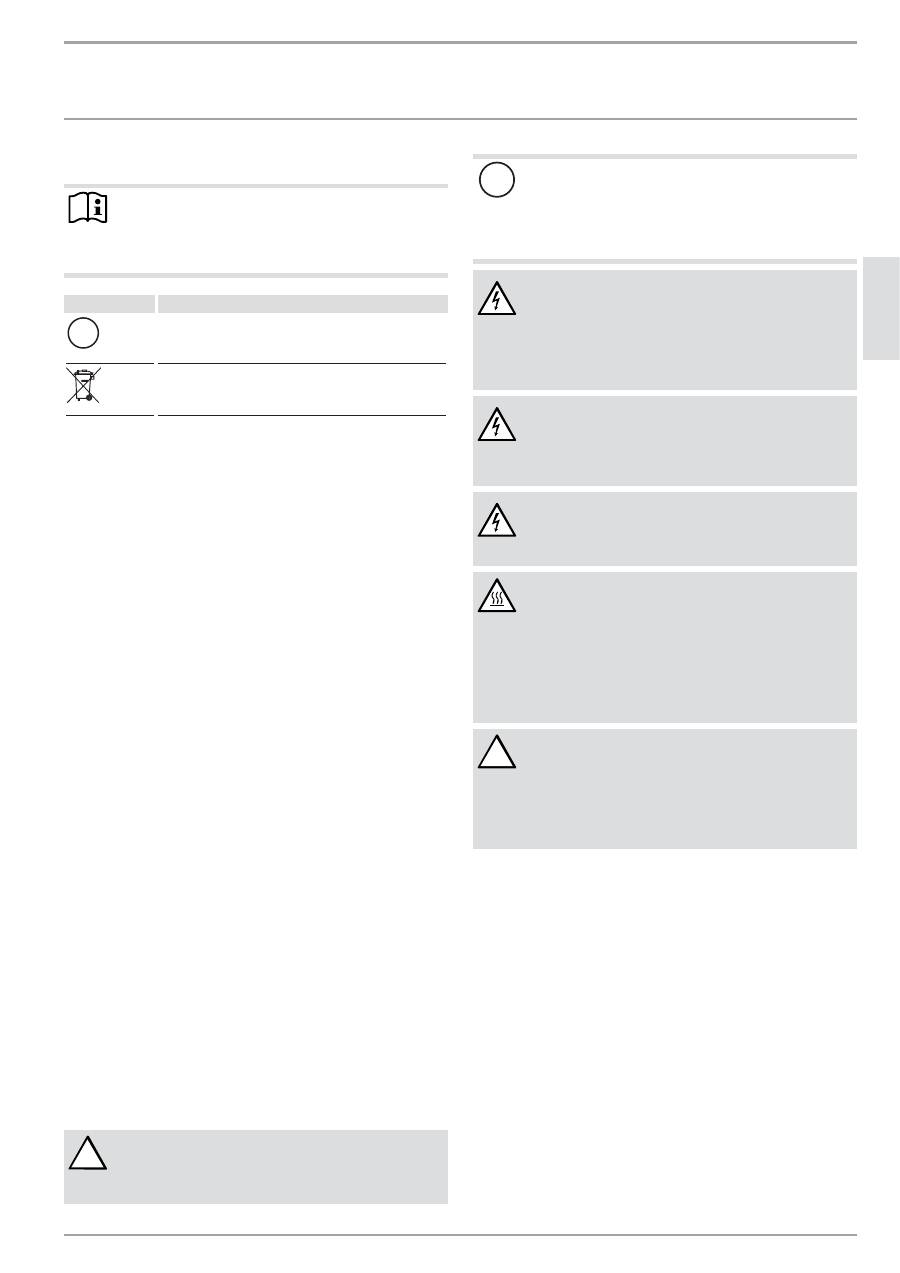Click the open manual information book icon
Image resolution: width=900 pixels, height=1273 pixels.
89,209
